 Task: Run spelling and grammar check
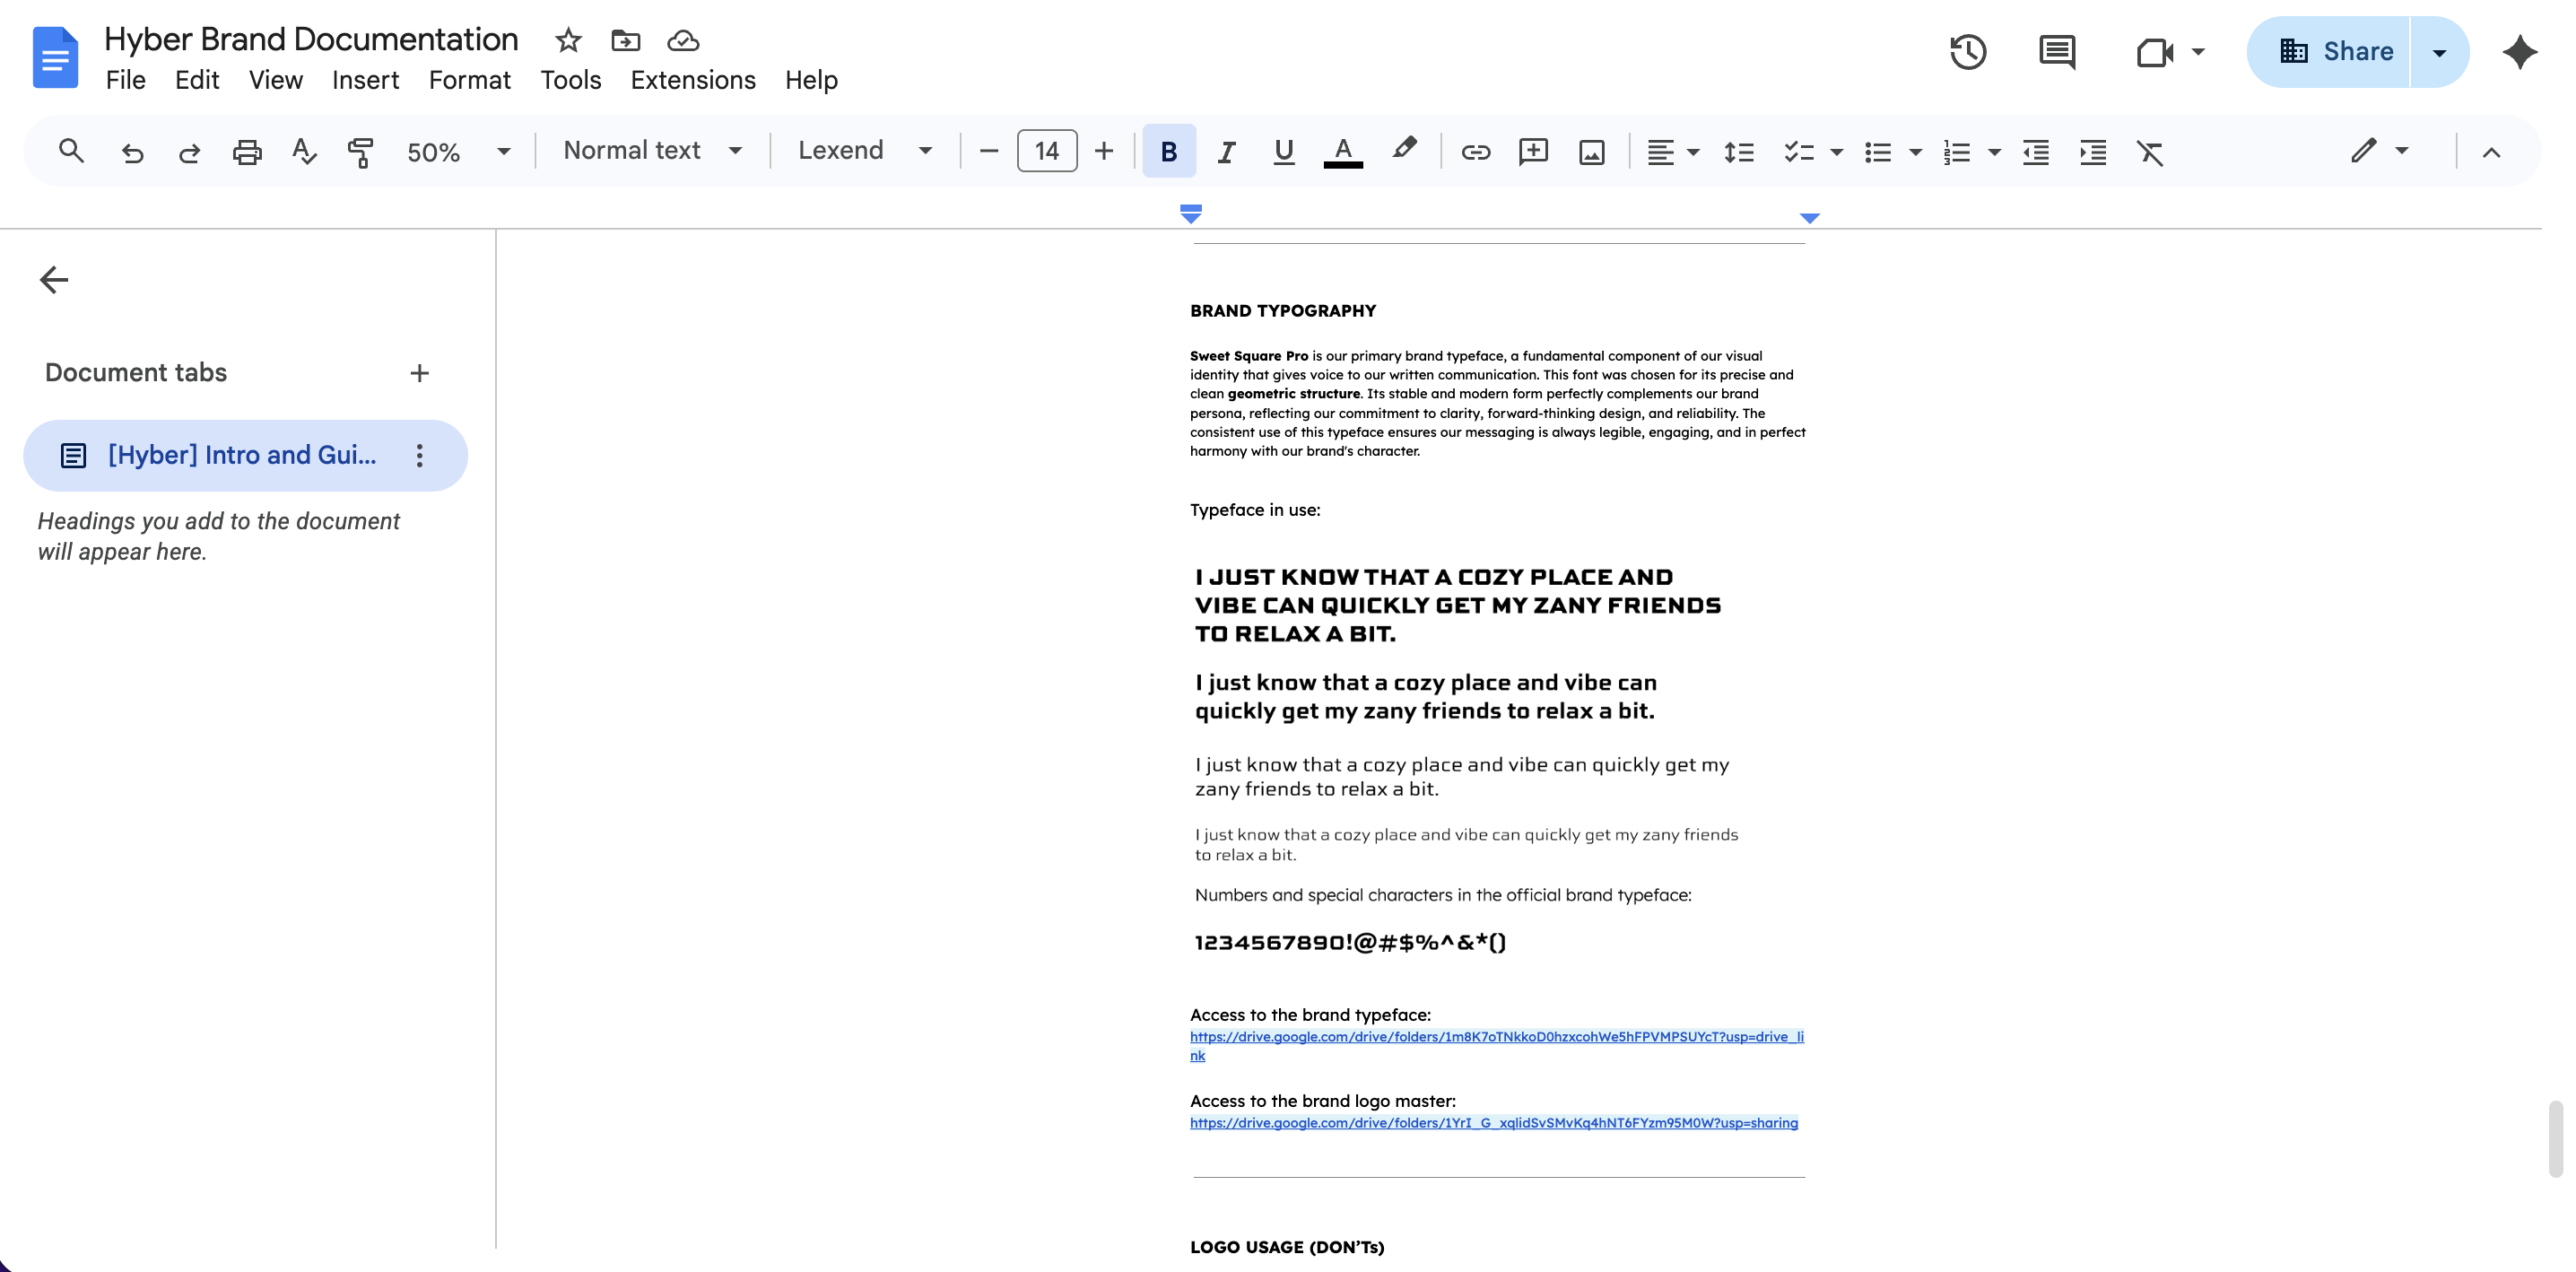point(304,151)
